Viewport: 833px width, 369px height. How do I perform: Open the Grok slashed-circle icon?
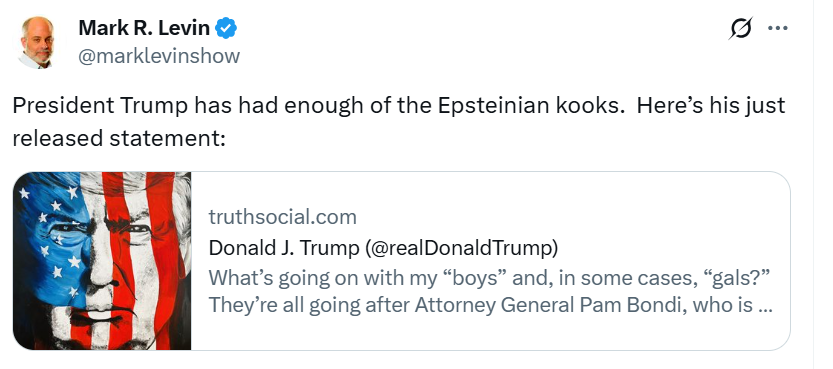pos(741,28)
